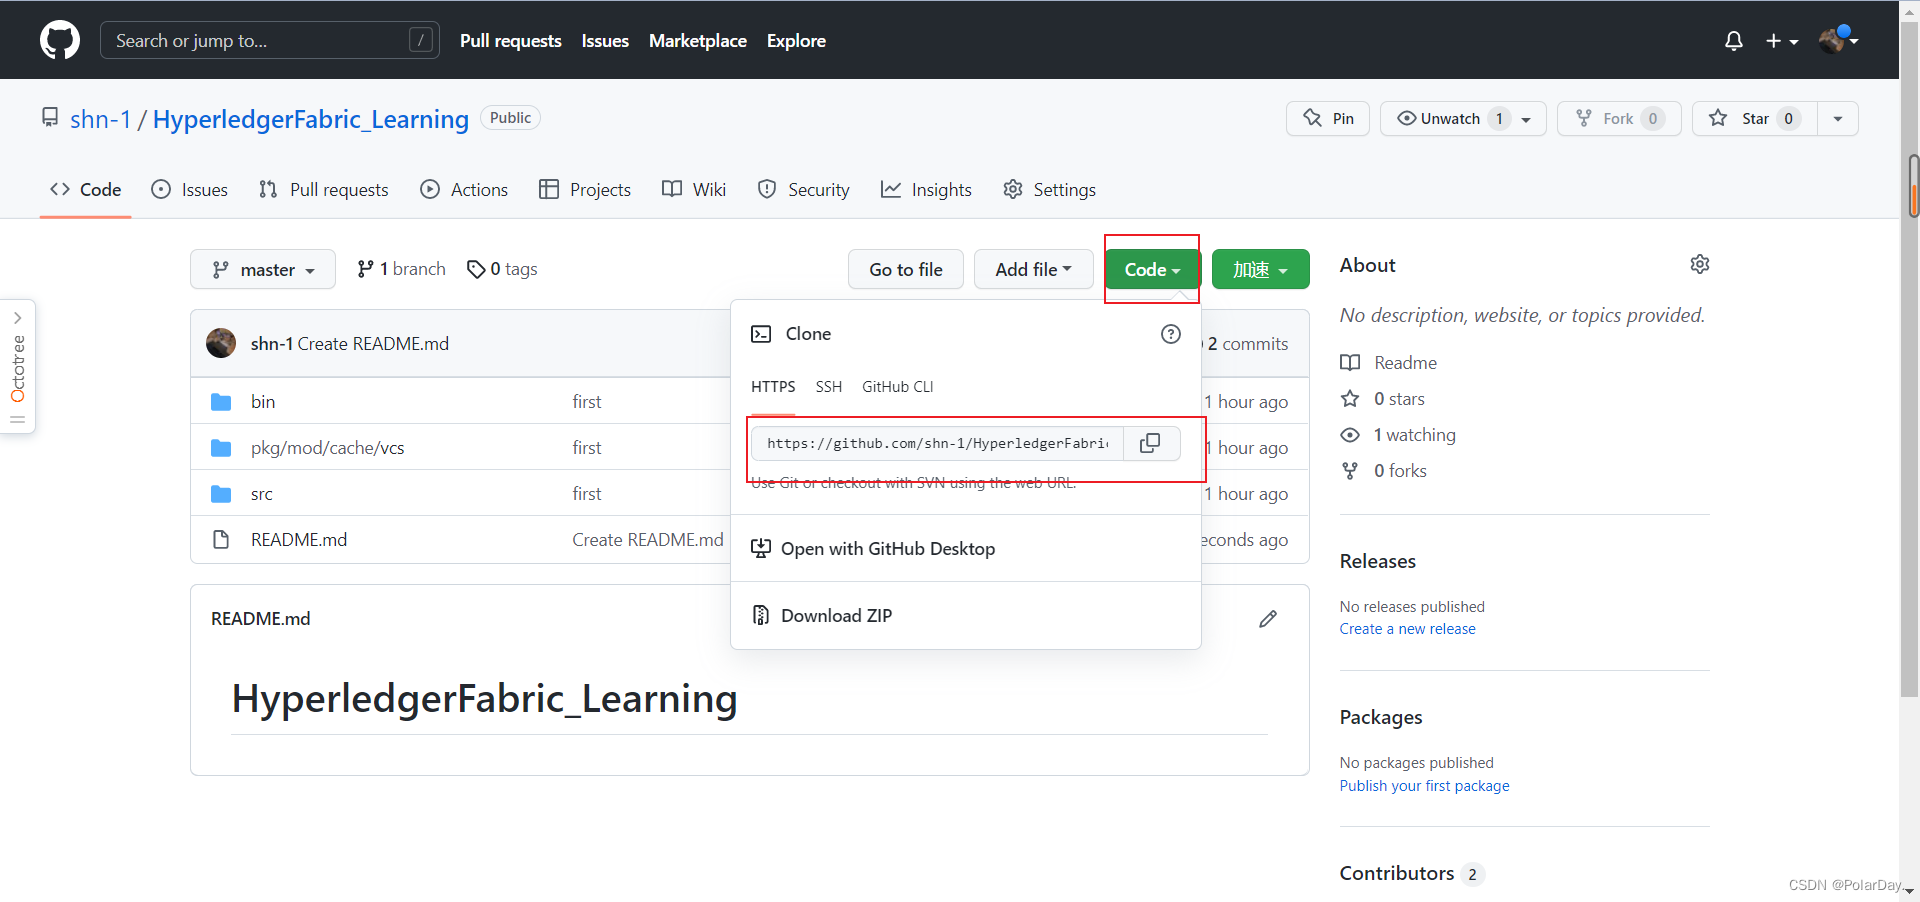Switch to the GitHub CLI clone tab
This screenshot has width=1920, height=902.
click(897, 387)
